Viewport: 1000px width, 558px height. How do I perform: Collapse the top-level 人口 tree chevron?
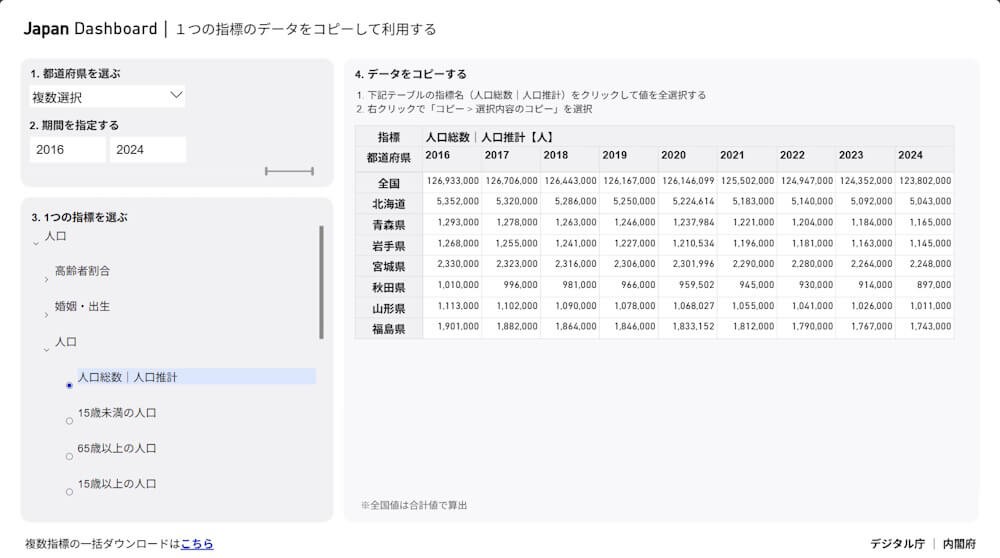(x=36, y=242)
